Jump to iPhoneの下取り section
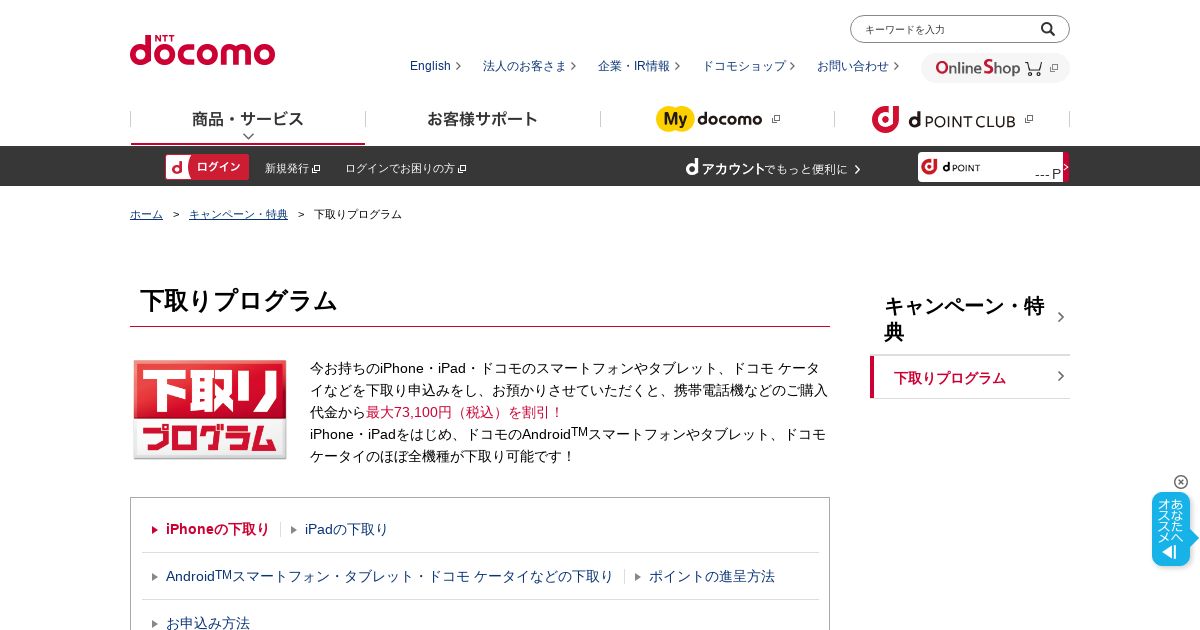The width and height of the screenshot is (1200, 630). [217, 529]
